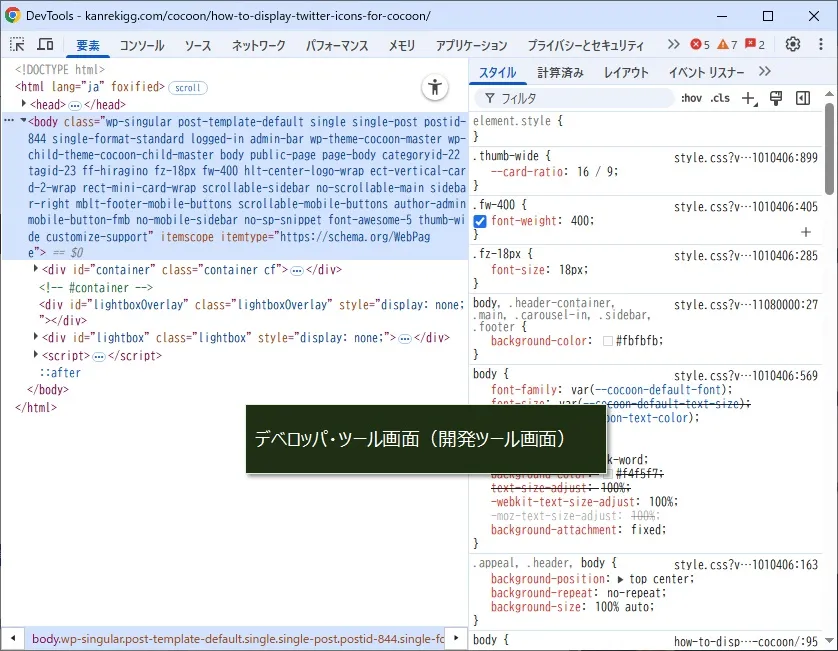This screenshot has height=651, width=838.
Task: Toggle the computed styles sidebar icon
Action: click(x=802, y=98)
